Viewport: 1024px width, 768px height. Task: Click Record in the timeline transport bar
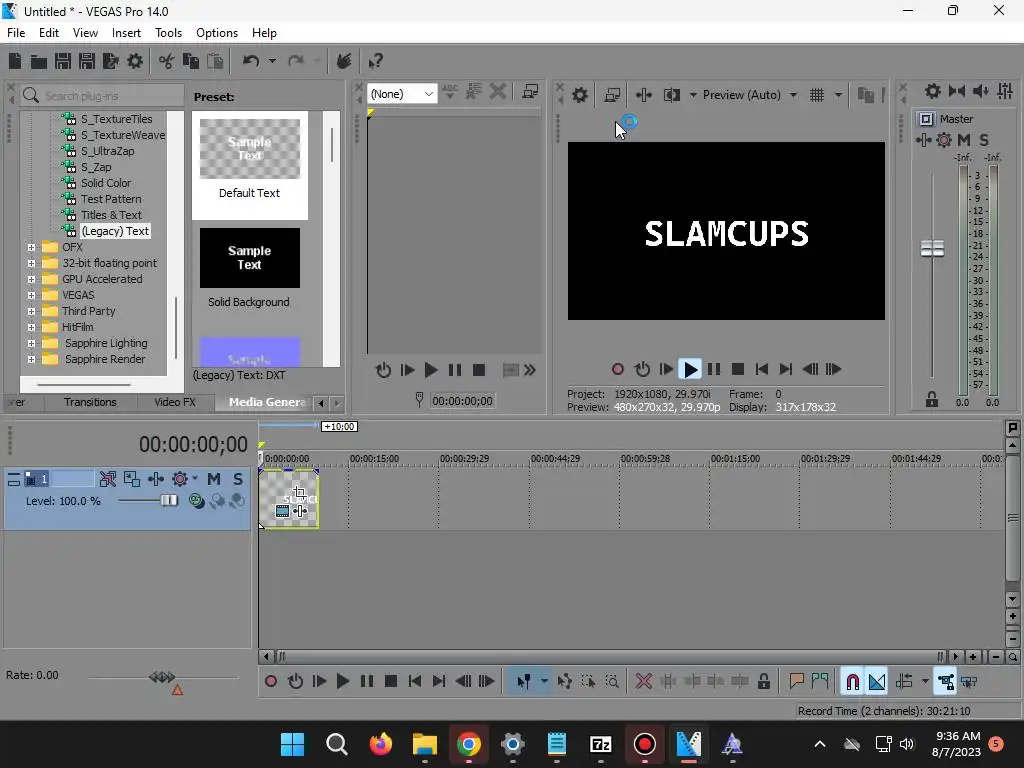pos(270,682)
